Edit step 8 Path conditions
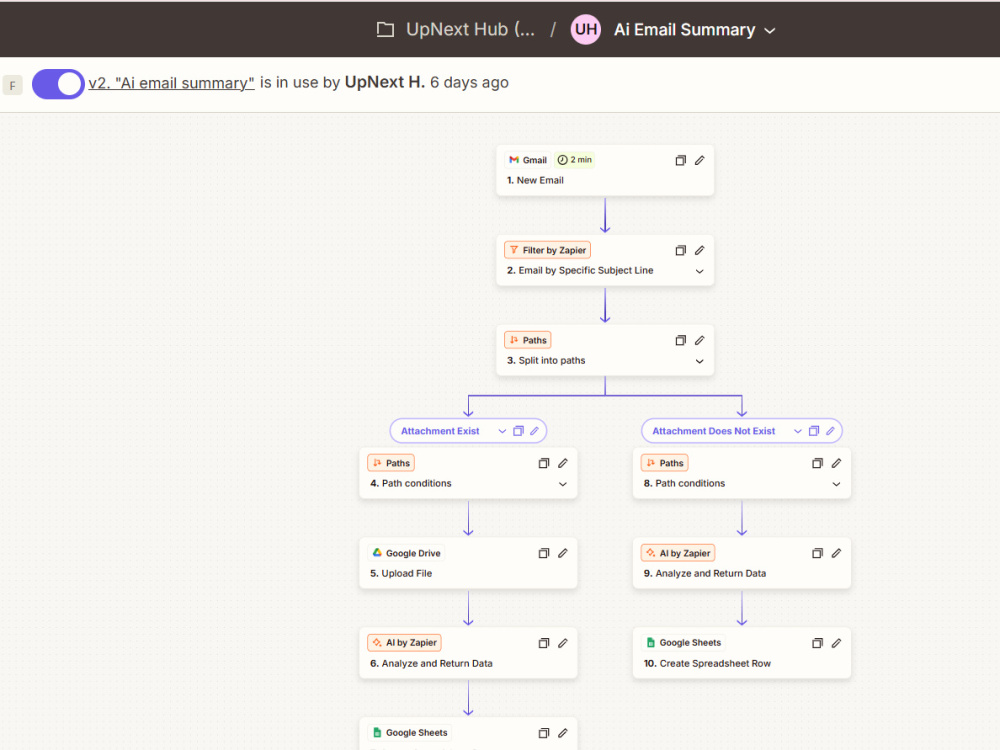 (x=836, y=464)
